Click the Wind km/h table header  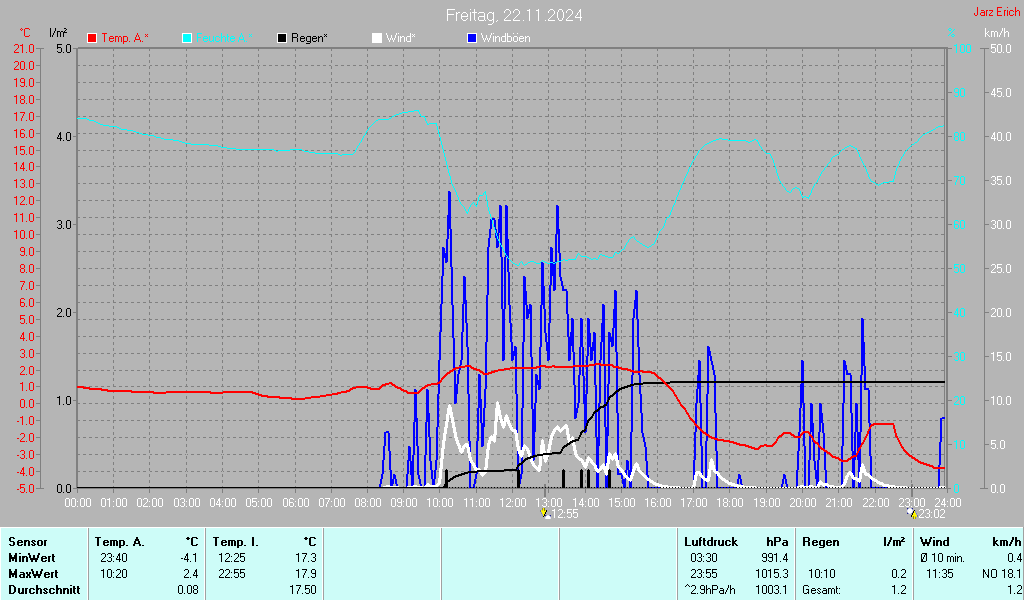(x=970, y=542)
